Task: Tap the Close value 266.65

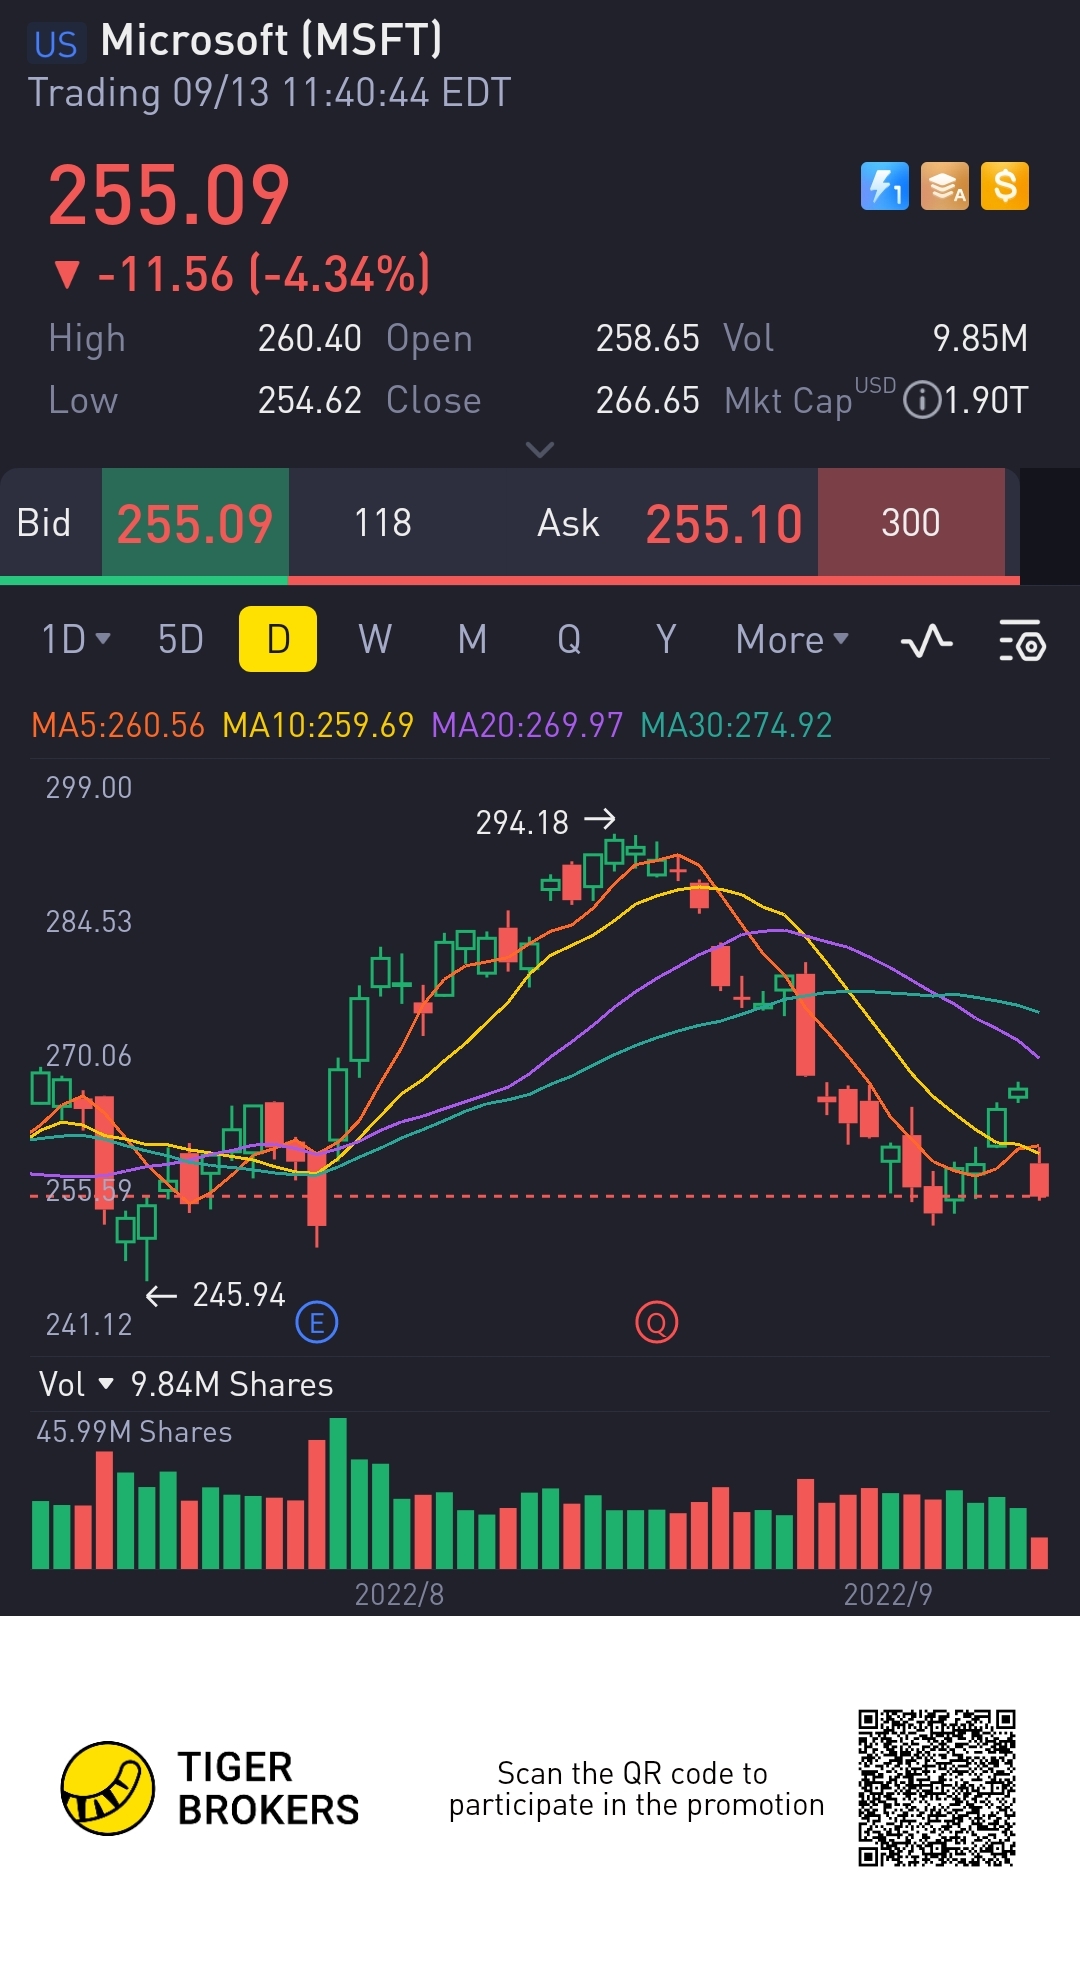Action: point(647,401)
